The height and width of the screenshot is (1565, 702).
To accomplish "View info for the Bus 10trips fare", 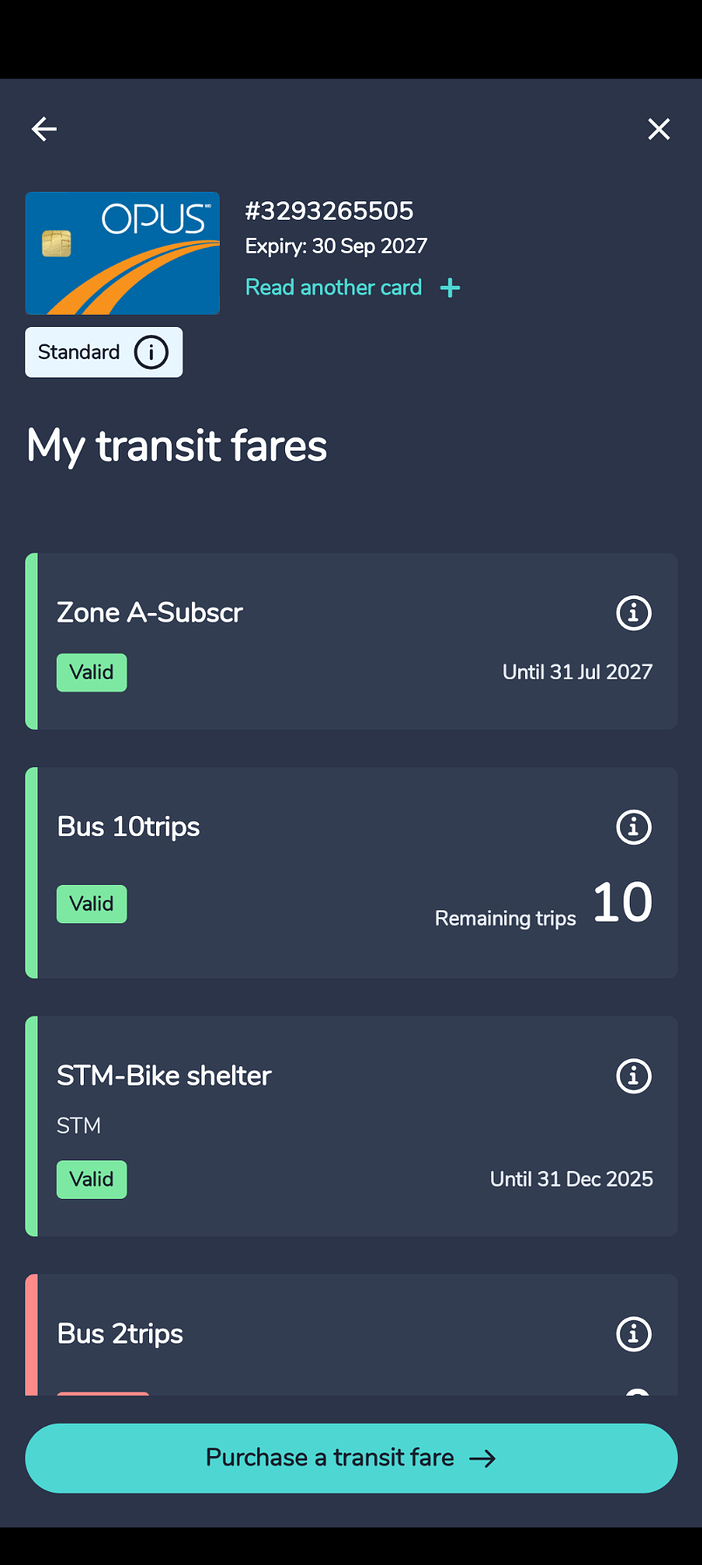I will tap(633, 827).
